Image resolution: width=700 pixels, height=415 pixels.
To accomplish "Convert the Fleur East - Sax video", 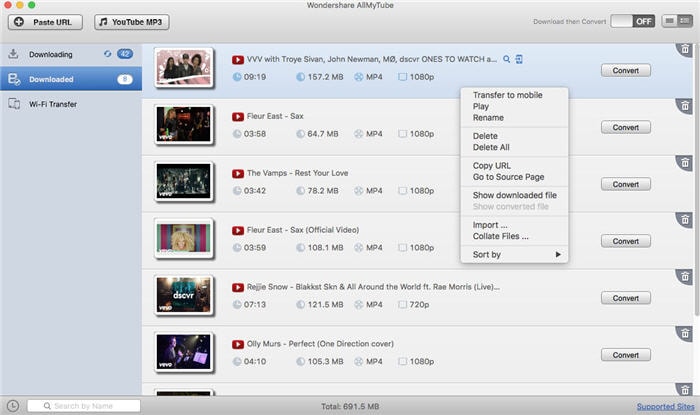I will [625, 128].
